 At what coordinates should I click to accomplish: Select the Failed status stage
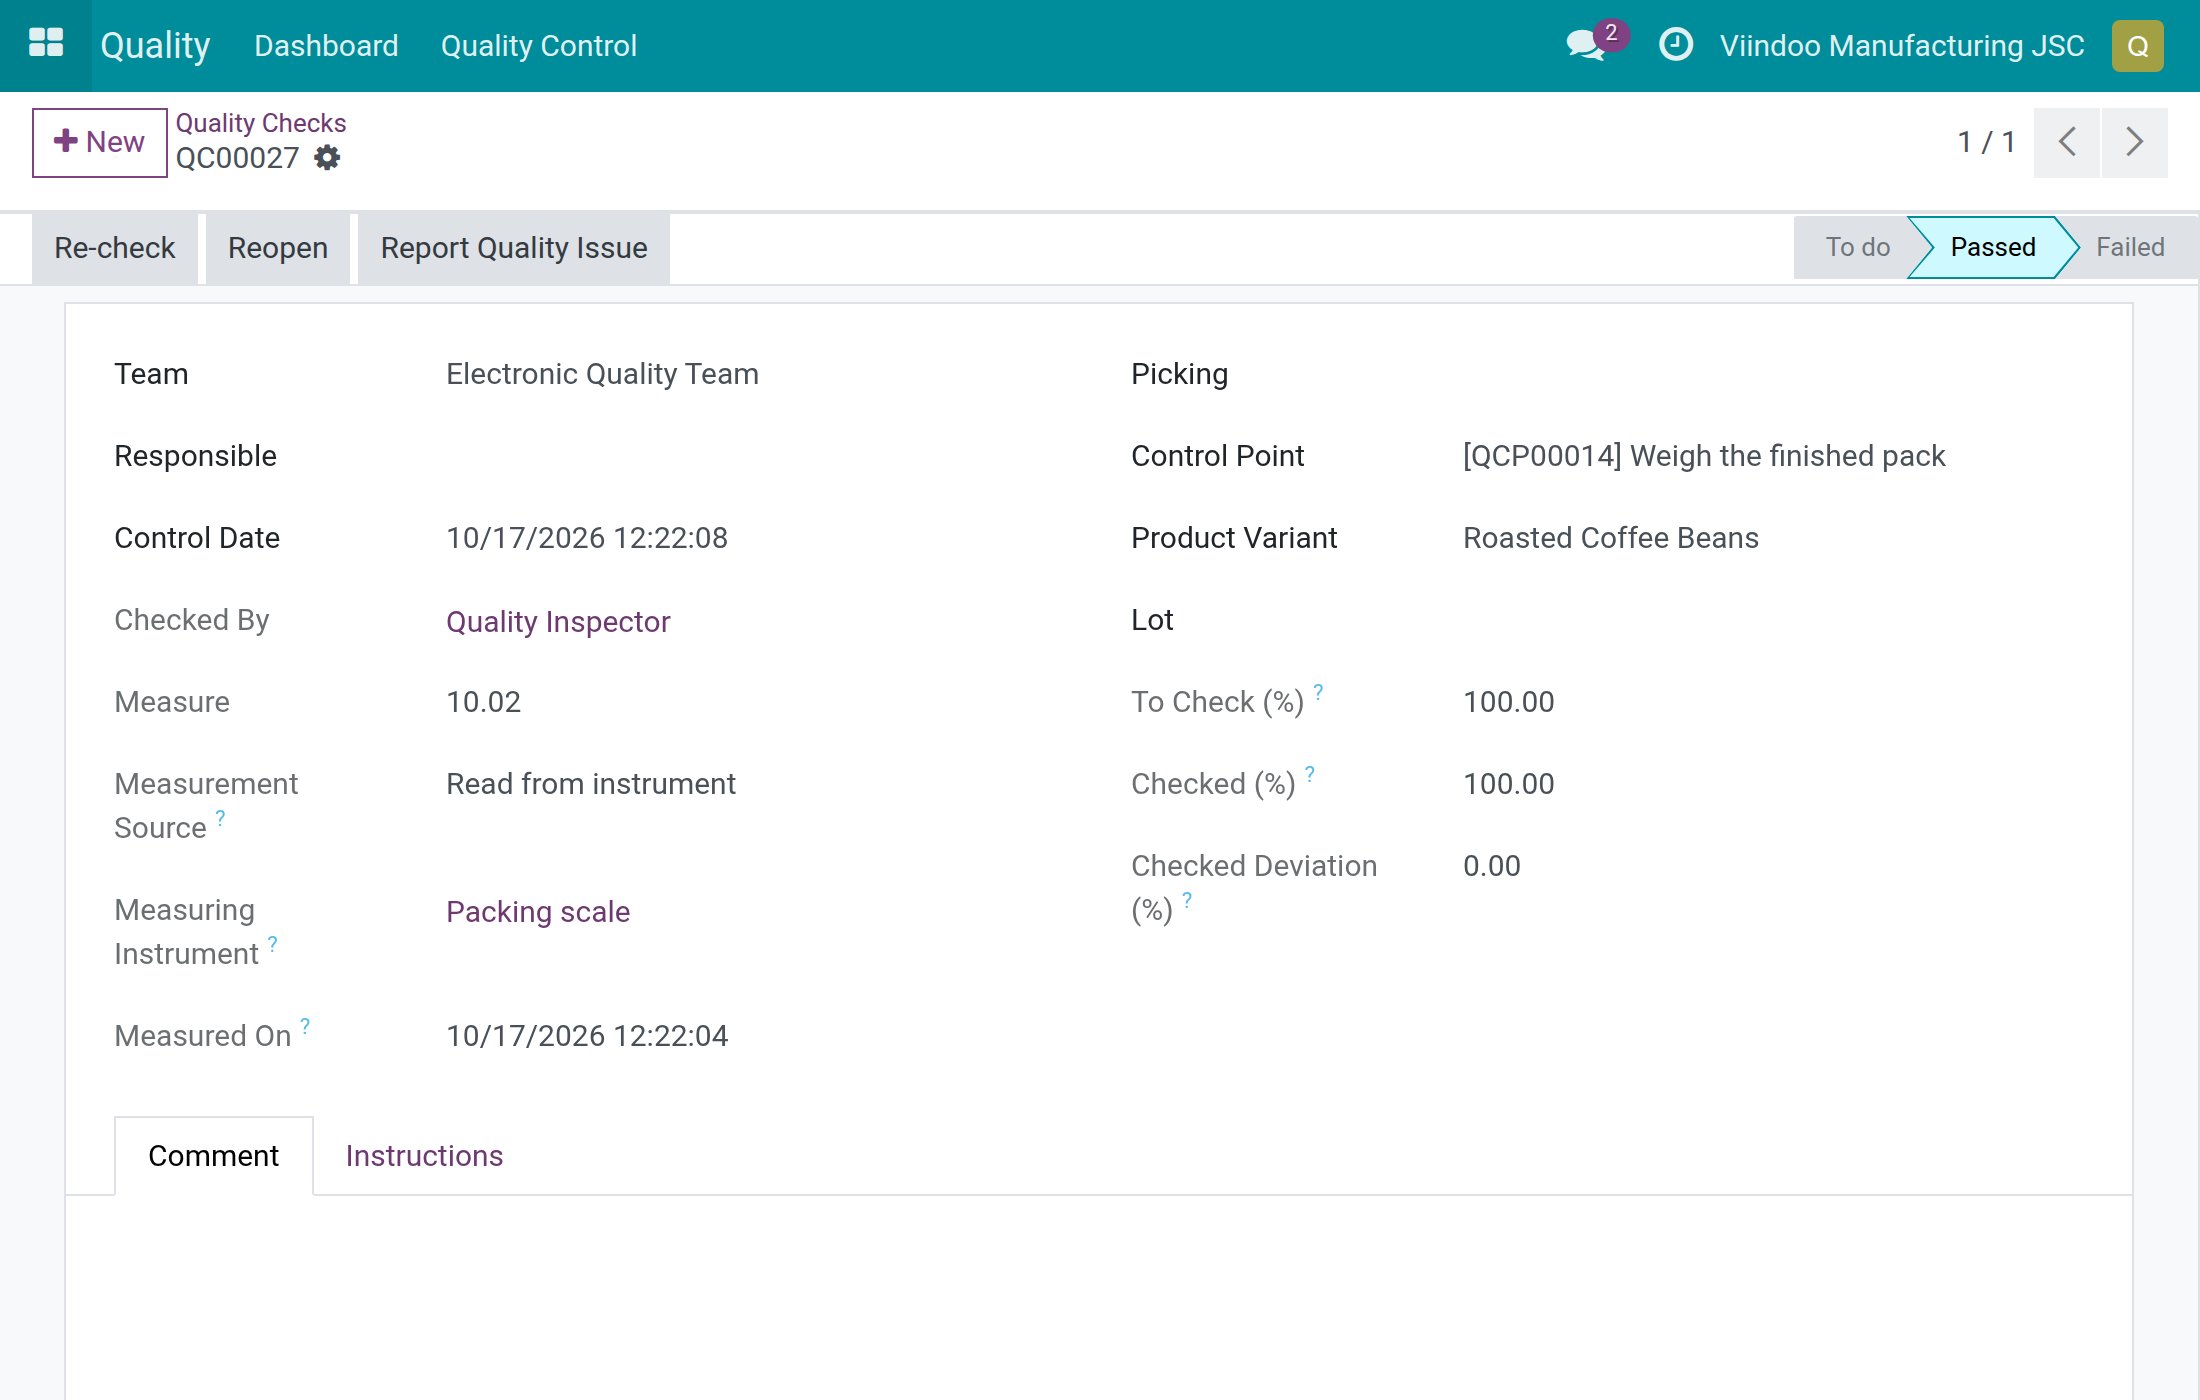[x=2130, y=247]
